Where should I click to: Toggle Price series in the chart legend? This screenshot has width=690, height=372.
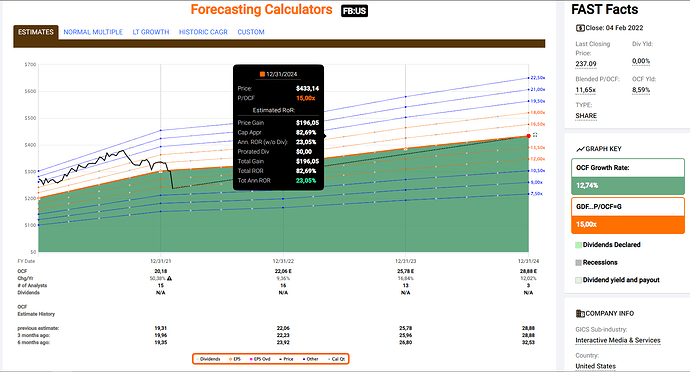point(286,359)
